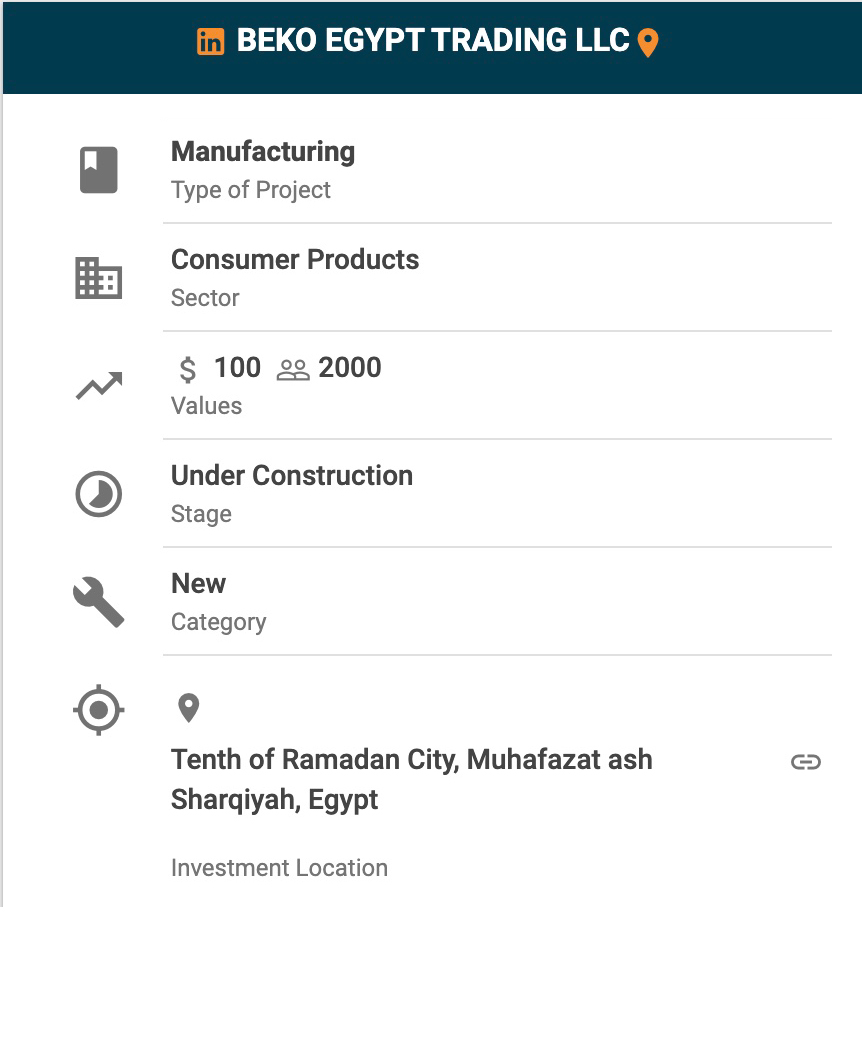Click the building icon beside Sector
The width and height of the screenshot is (862, 1048).
tap(99, 278)
